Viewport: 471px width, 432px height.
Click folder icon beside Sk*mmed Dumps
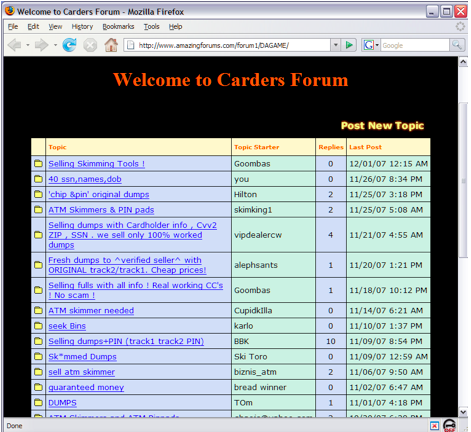tap(38, 356)
